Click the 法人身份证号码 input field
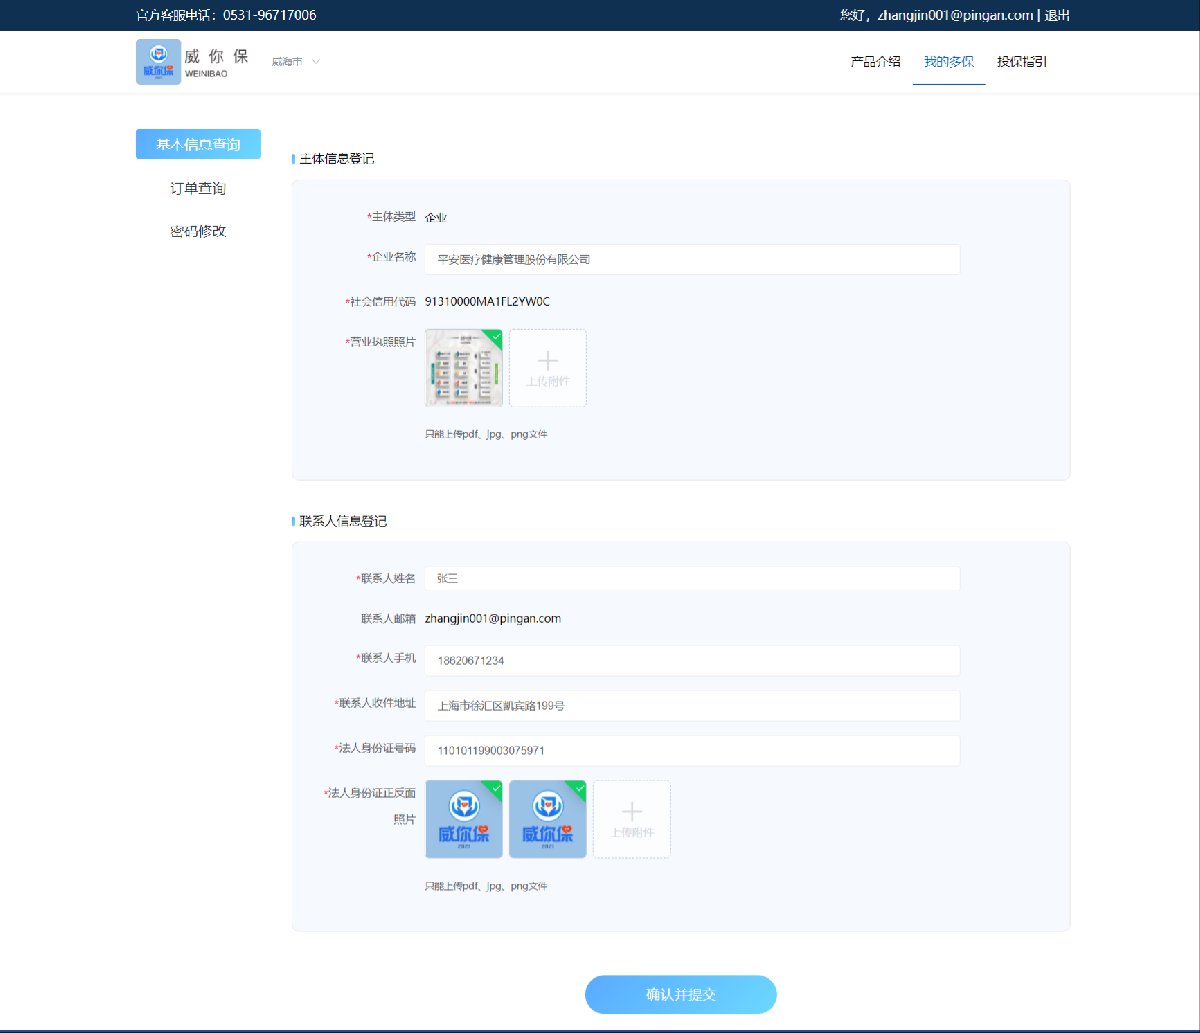Image resolution: width=1200 pixels, height=1033 pixels. [x=692, y=750]
